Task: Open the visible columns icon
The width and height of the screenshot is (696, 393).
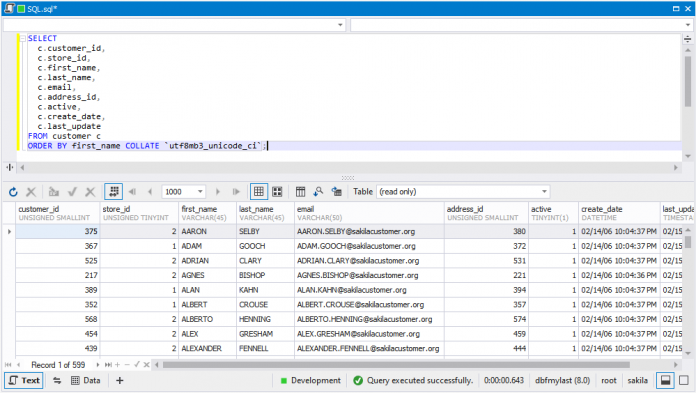Action: click(301, 192)
